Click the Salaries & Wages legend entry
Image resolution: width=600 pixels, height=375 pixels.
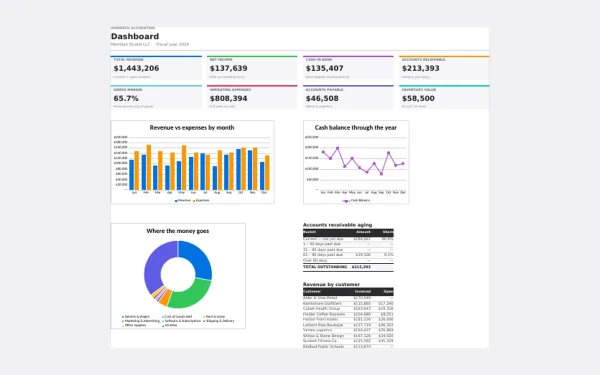tap(136, 317)
